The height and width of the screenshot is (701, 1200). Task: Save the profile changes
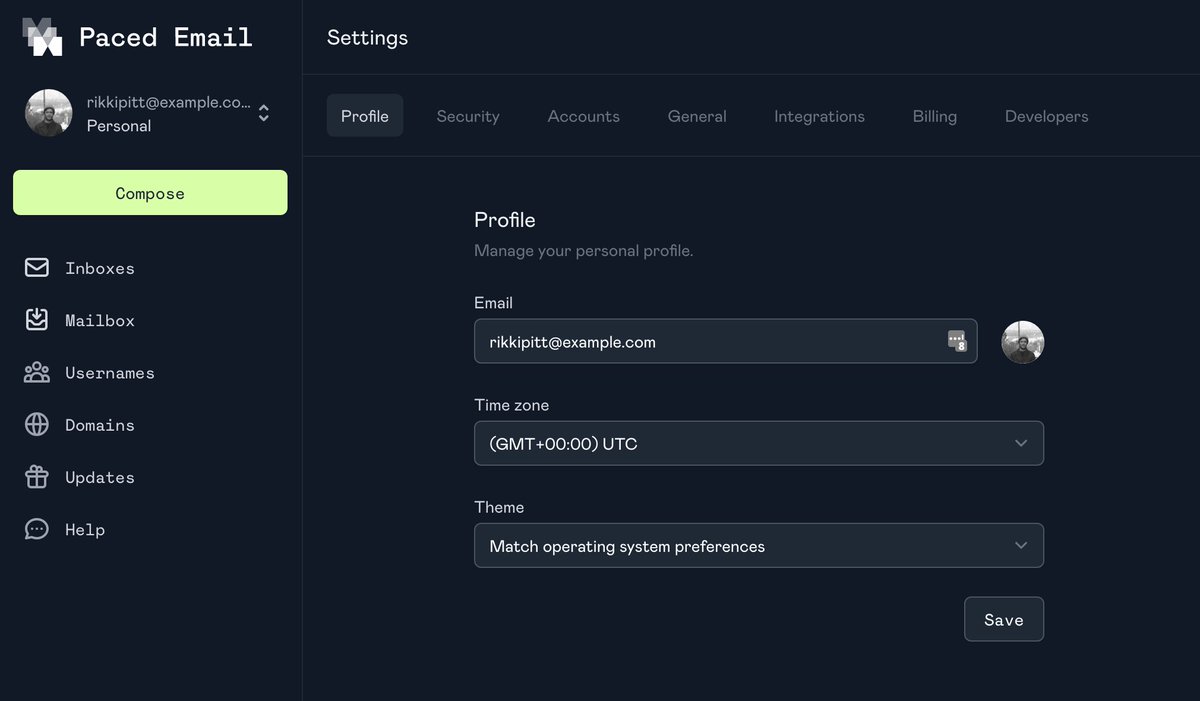[x=1003, y=619]
